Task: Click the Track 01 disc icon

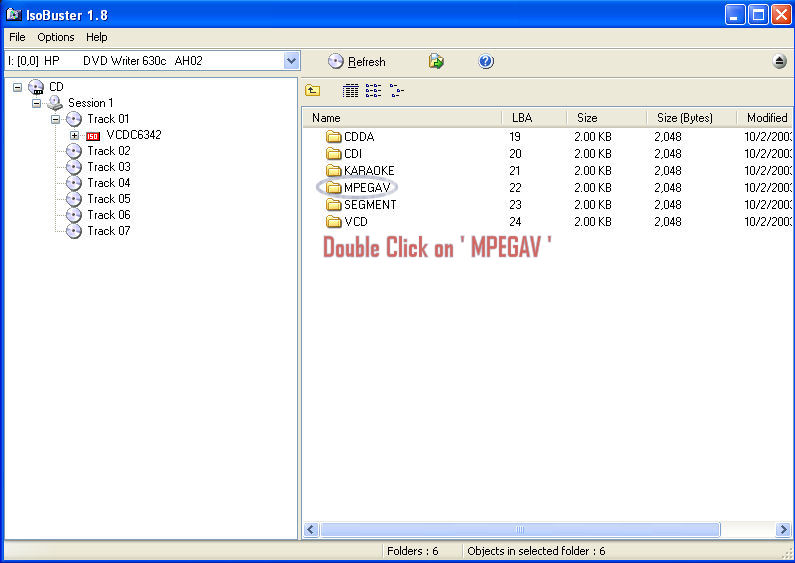Action: (74, 119)
